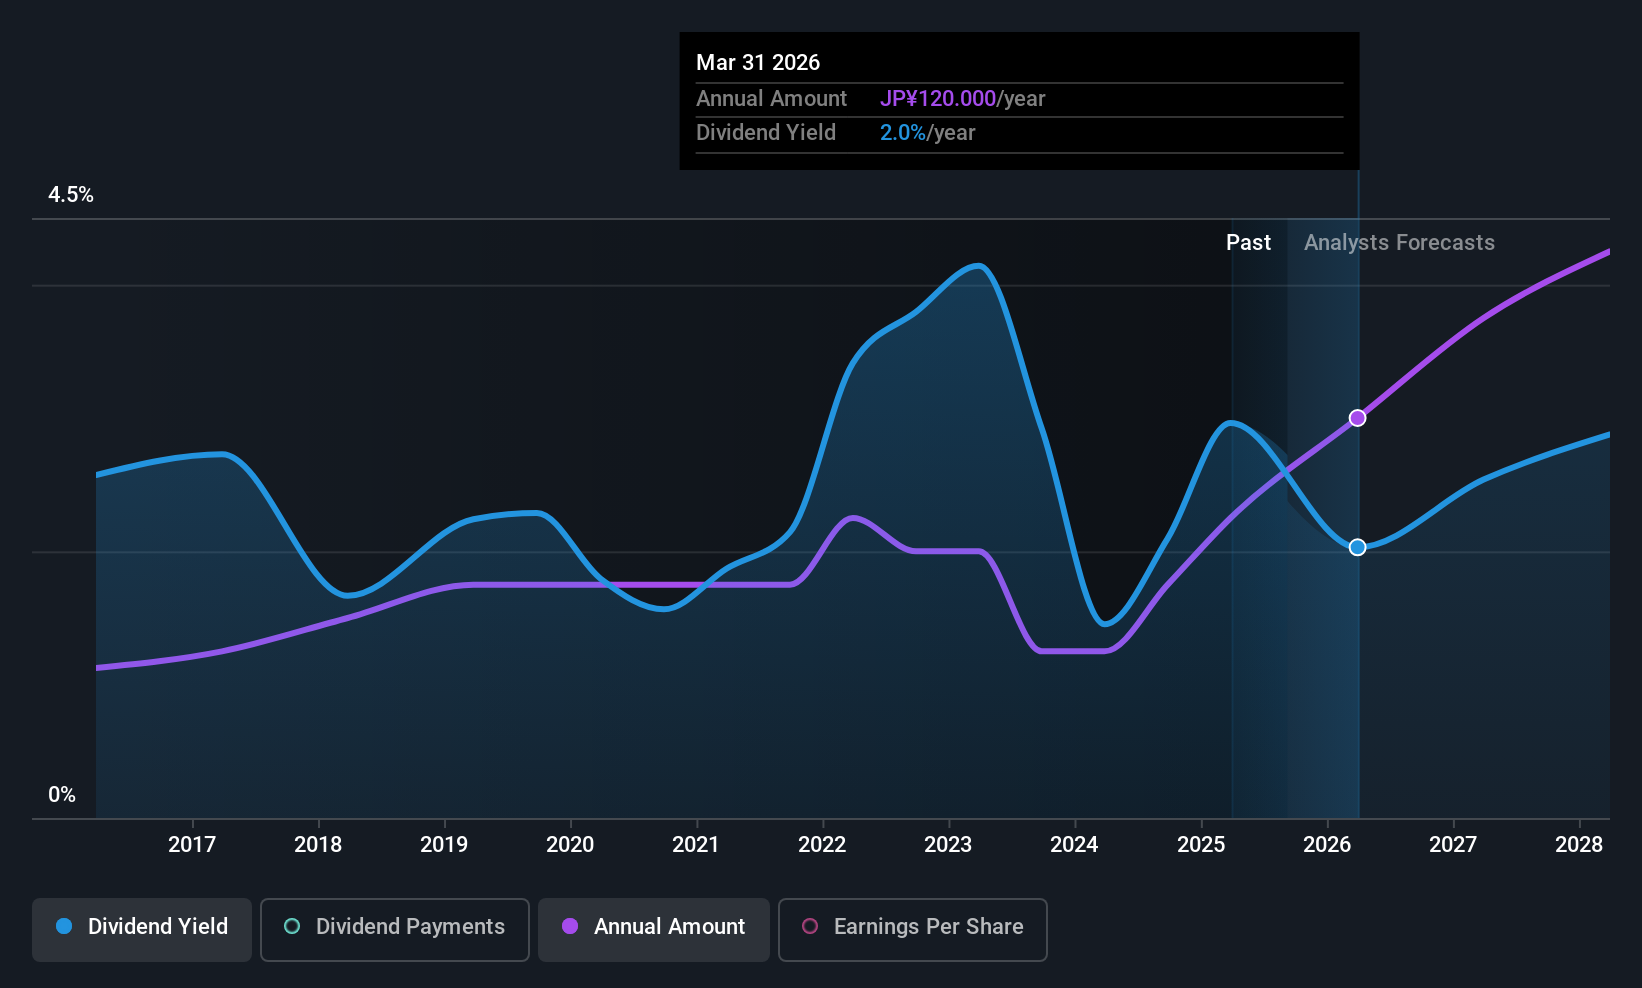Viewport: 1642px width, 988px height.
Task: Select the purple Annual Amount data marker
Action: pos(1357,418)
